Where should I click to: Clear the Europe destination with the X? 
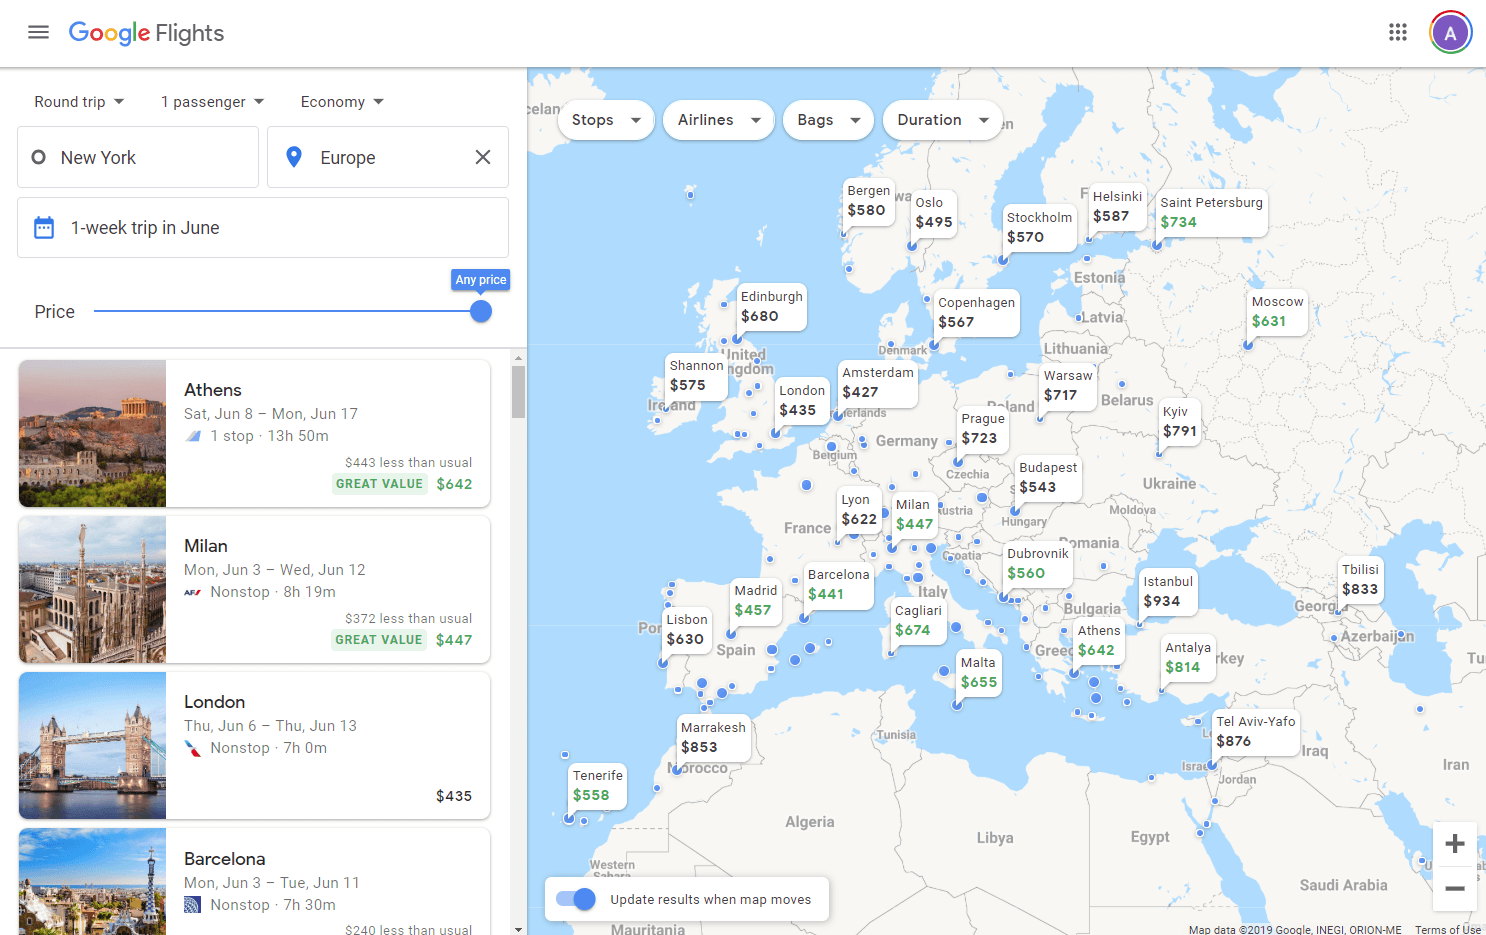click(x=483, y=157)
